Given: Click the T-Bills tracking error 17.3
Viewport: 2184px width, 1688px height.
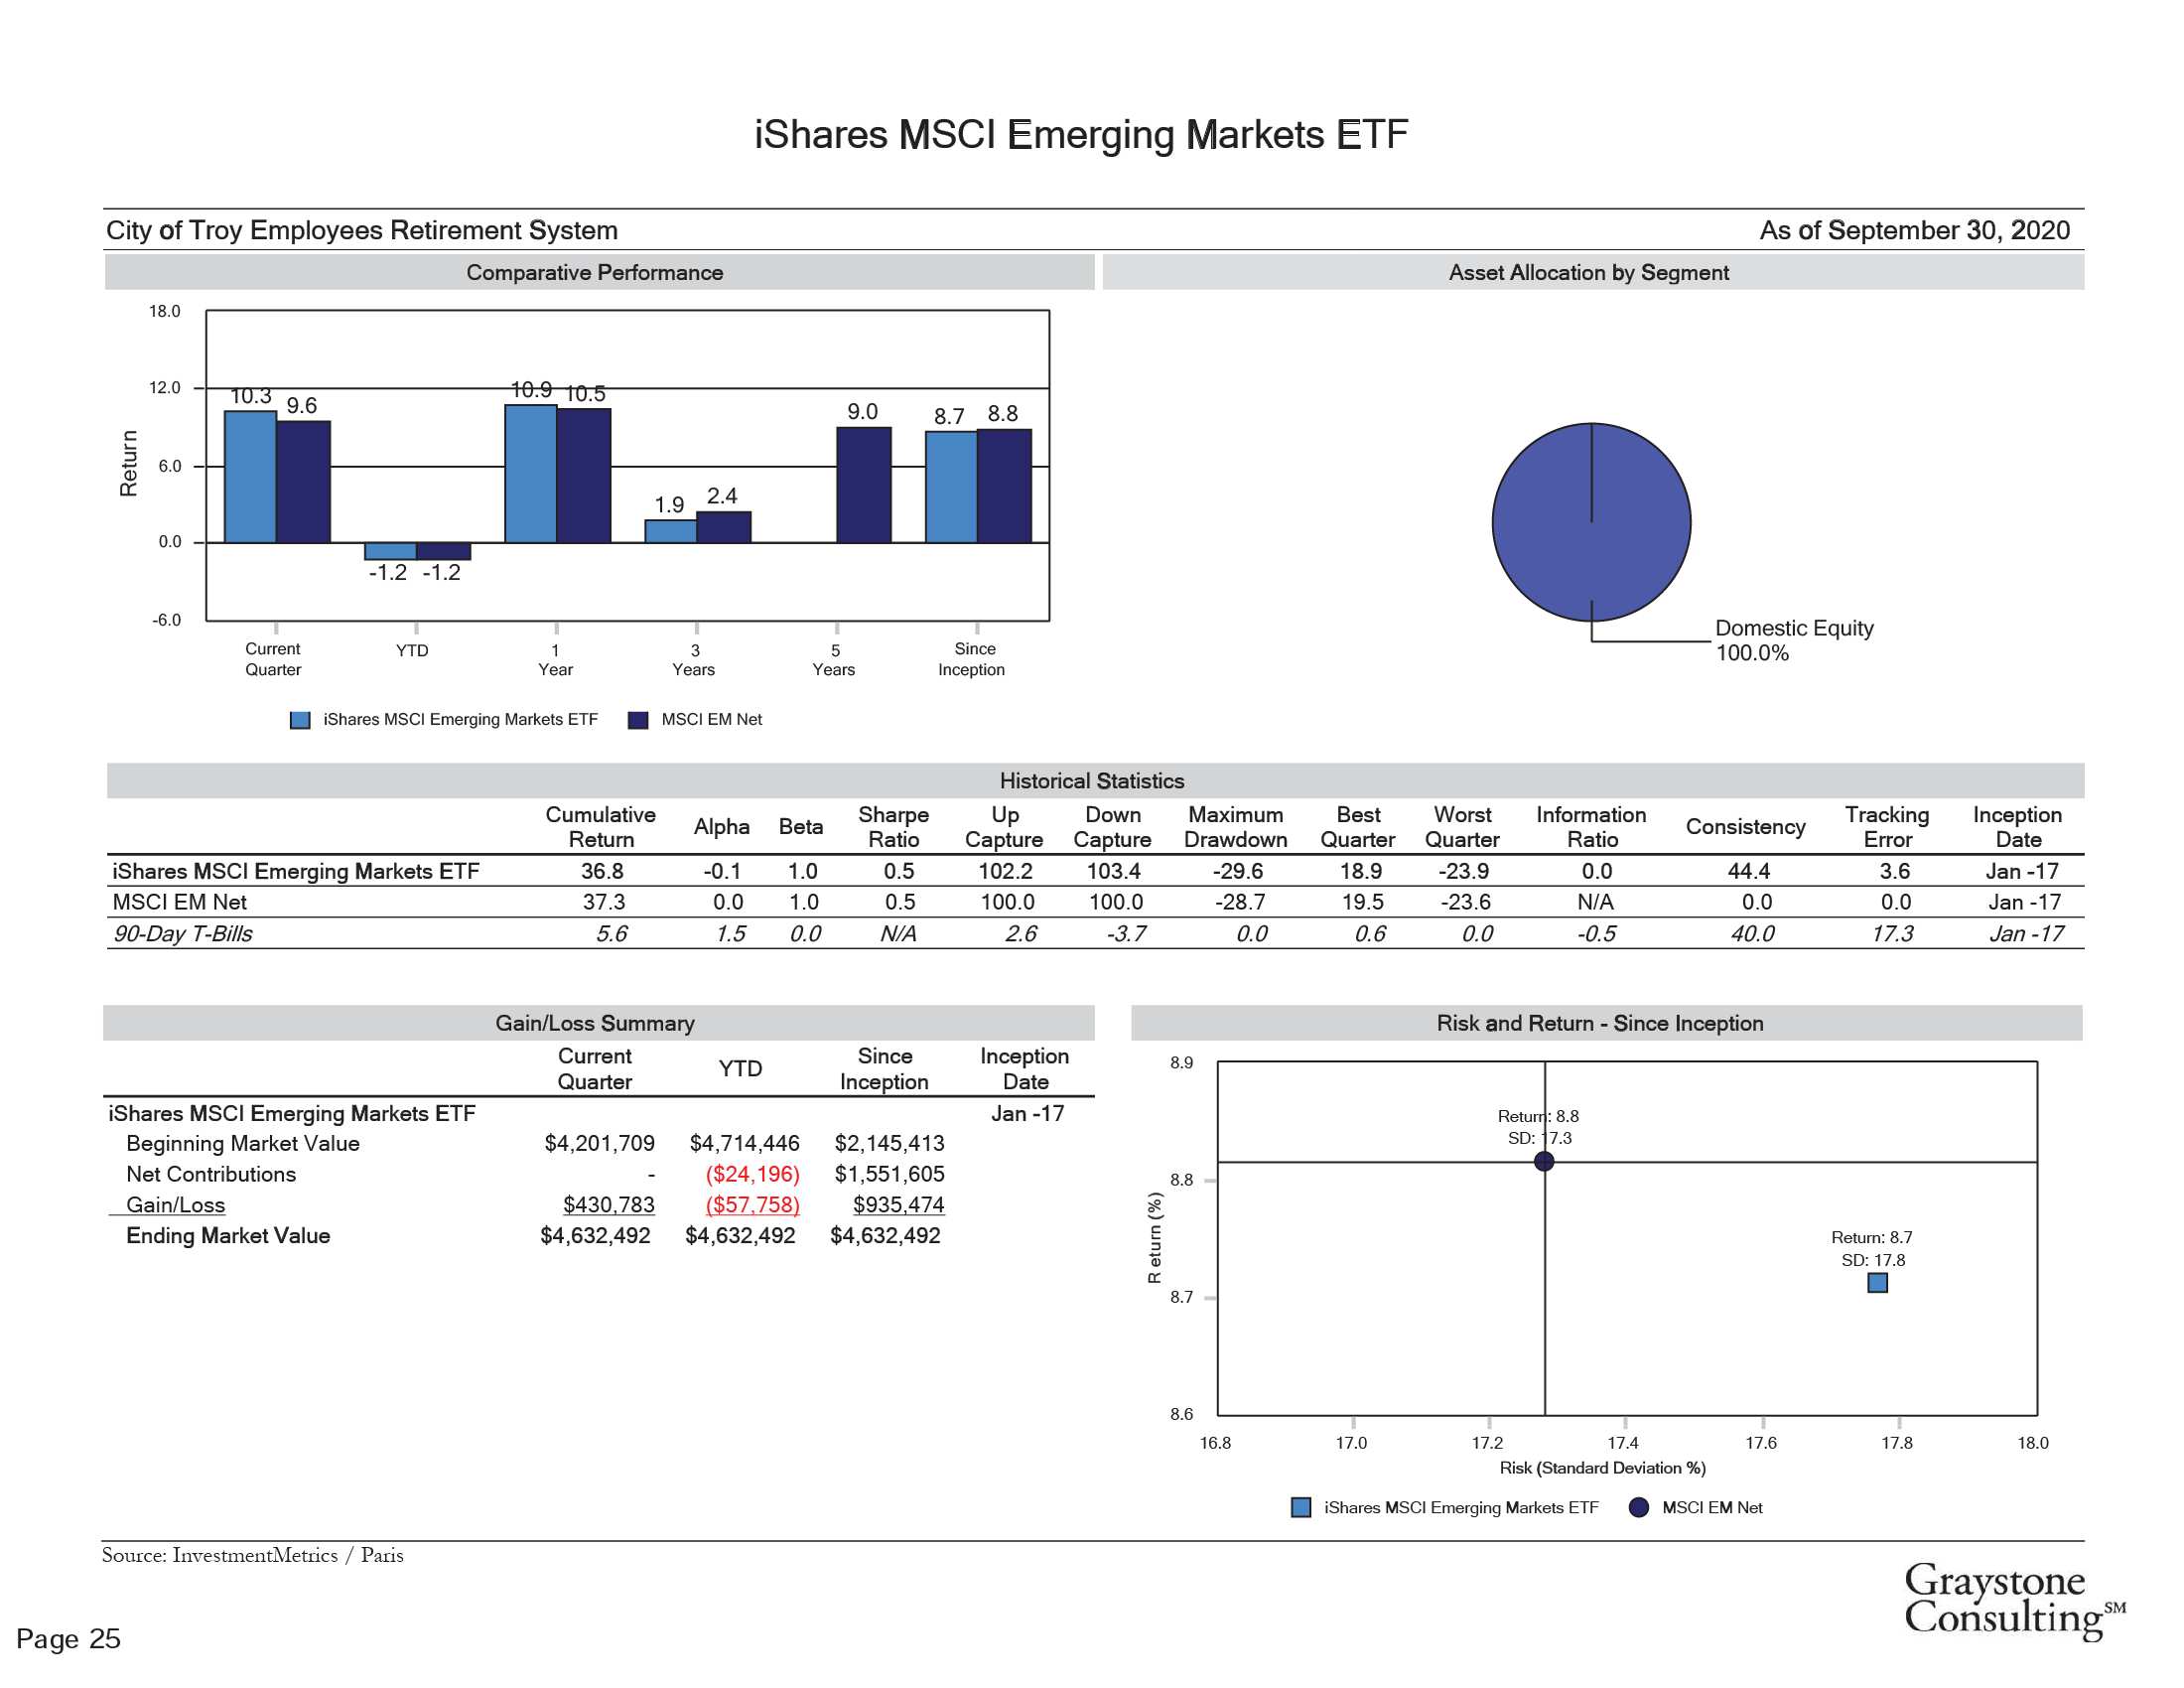Looking at the screenshot, I should pos(1892,934).
